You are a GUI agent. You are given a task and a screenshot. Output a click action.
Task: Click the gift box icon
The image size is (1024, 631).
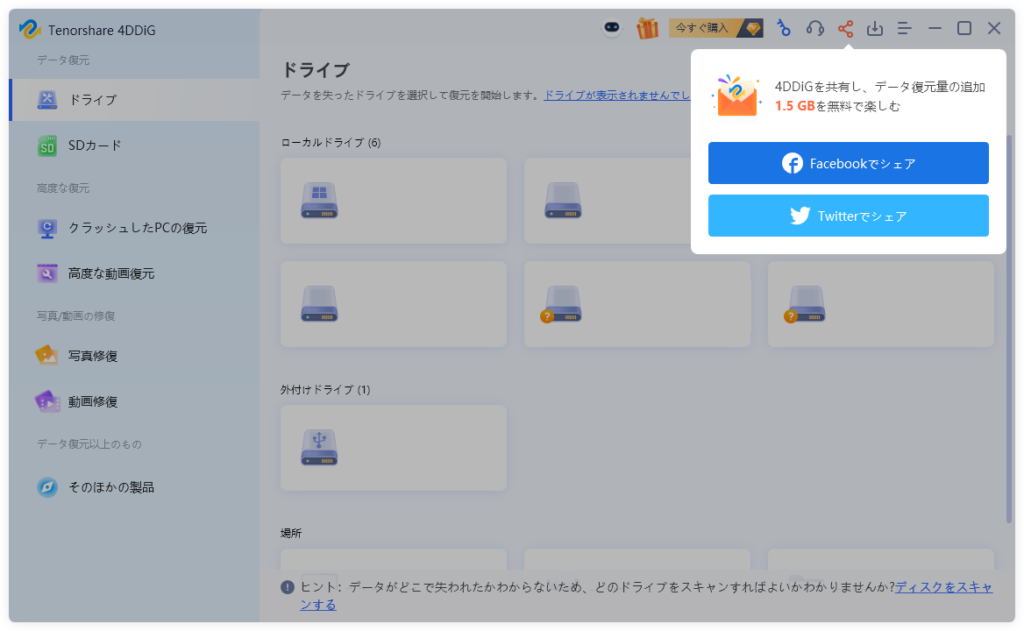tap(647, 28)
